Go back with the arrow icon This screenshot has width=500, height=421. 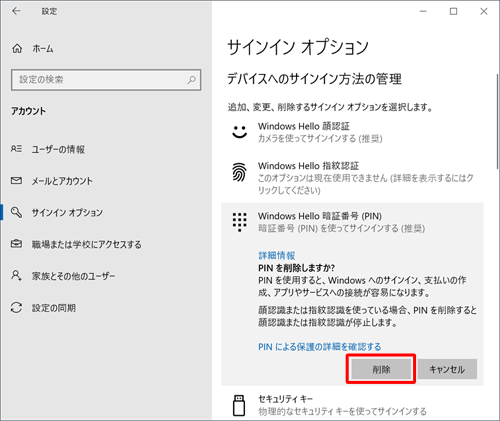click(16, 11)
